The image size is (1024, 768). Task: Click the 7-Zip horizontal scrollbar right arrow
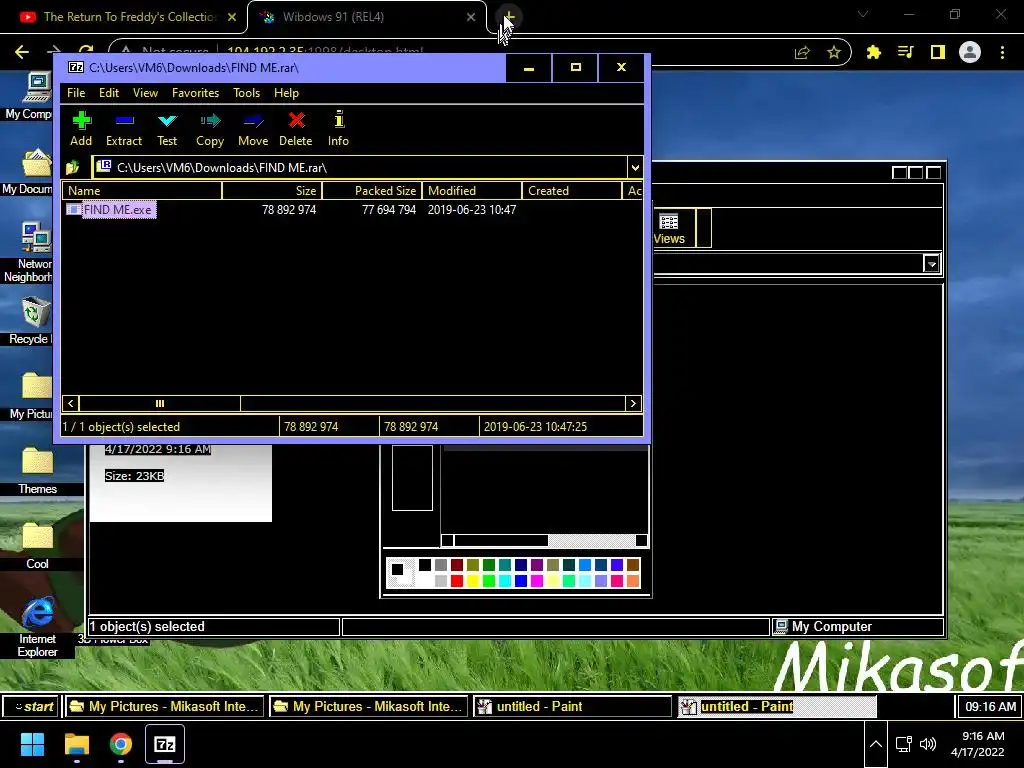pyautogui.click(x=633, y=404)
